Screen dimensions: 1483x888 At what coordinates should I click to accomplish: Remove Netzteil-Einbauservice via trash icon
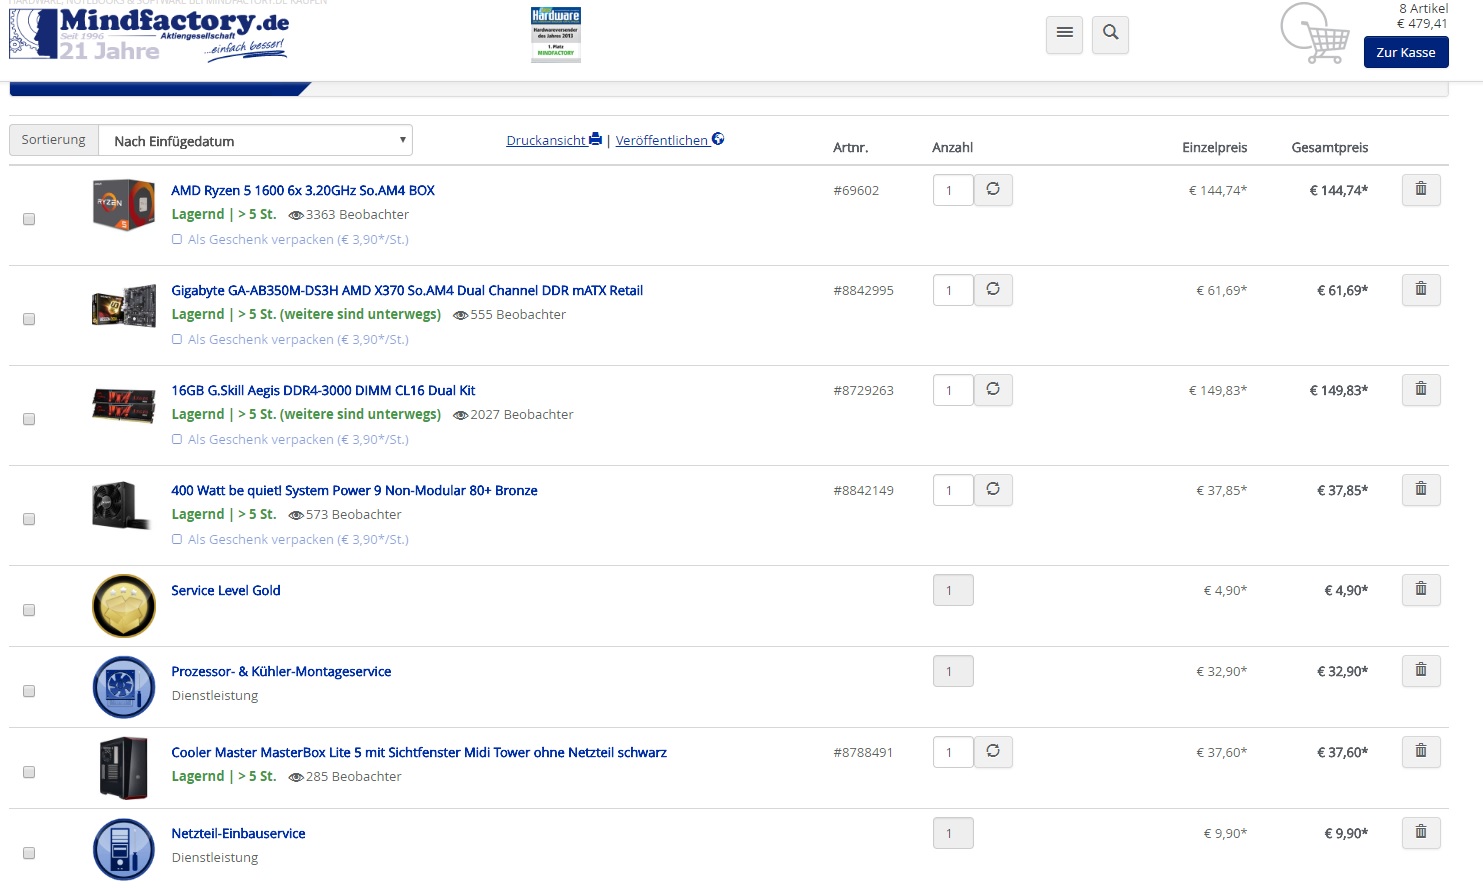click(1421, 832)
